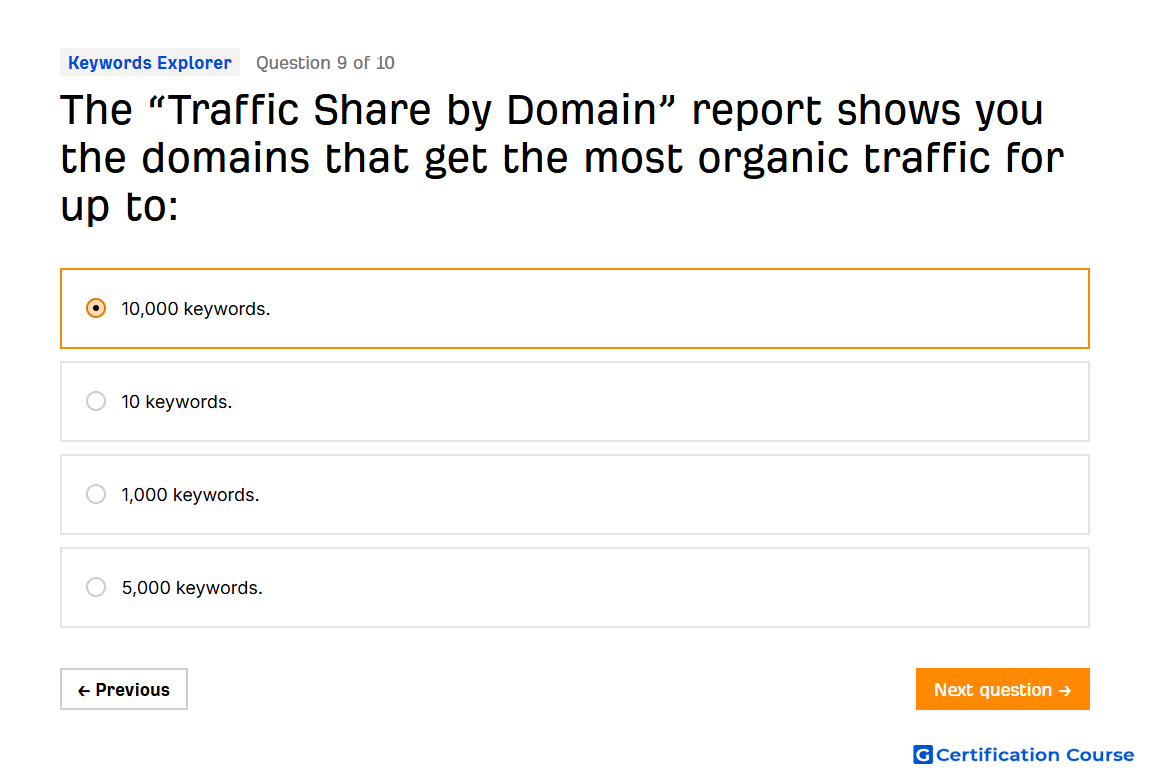This screenshot has width=1150, height=774.
Task: Click the "10,000 keywords." answer label text
Action: click(x=196, y=309)
